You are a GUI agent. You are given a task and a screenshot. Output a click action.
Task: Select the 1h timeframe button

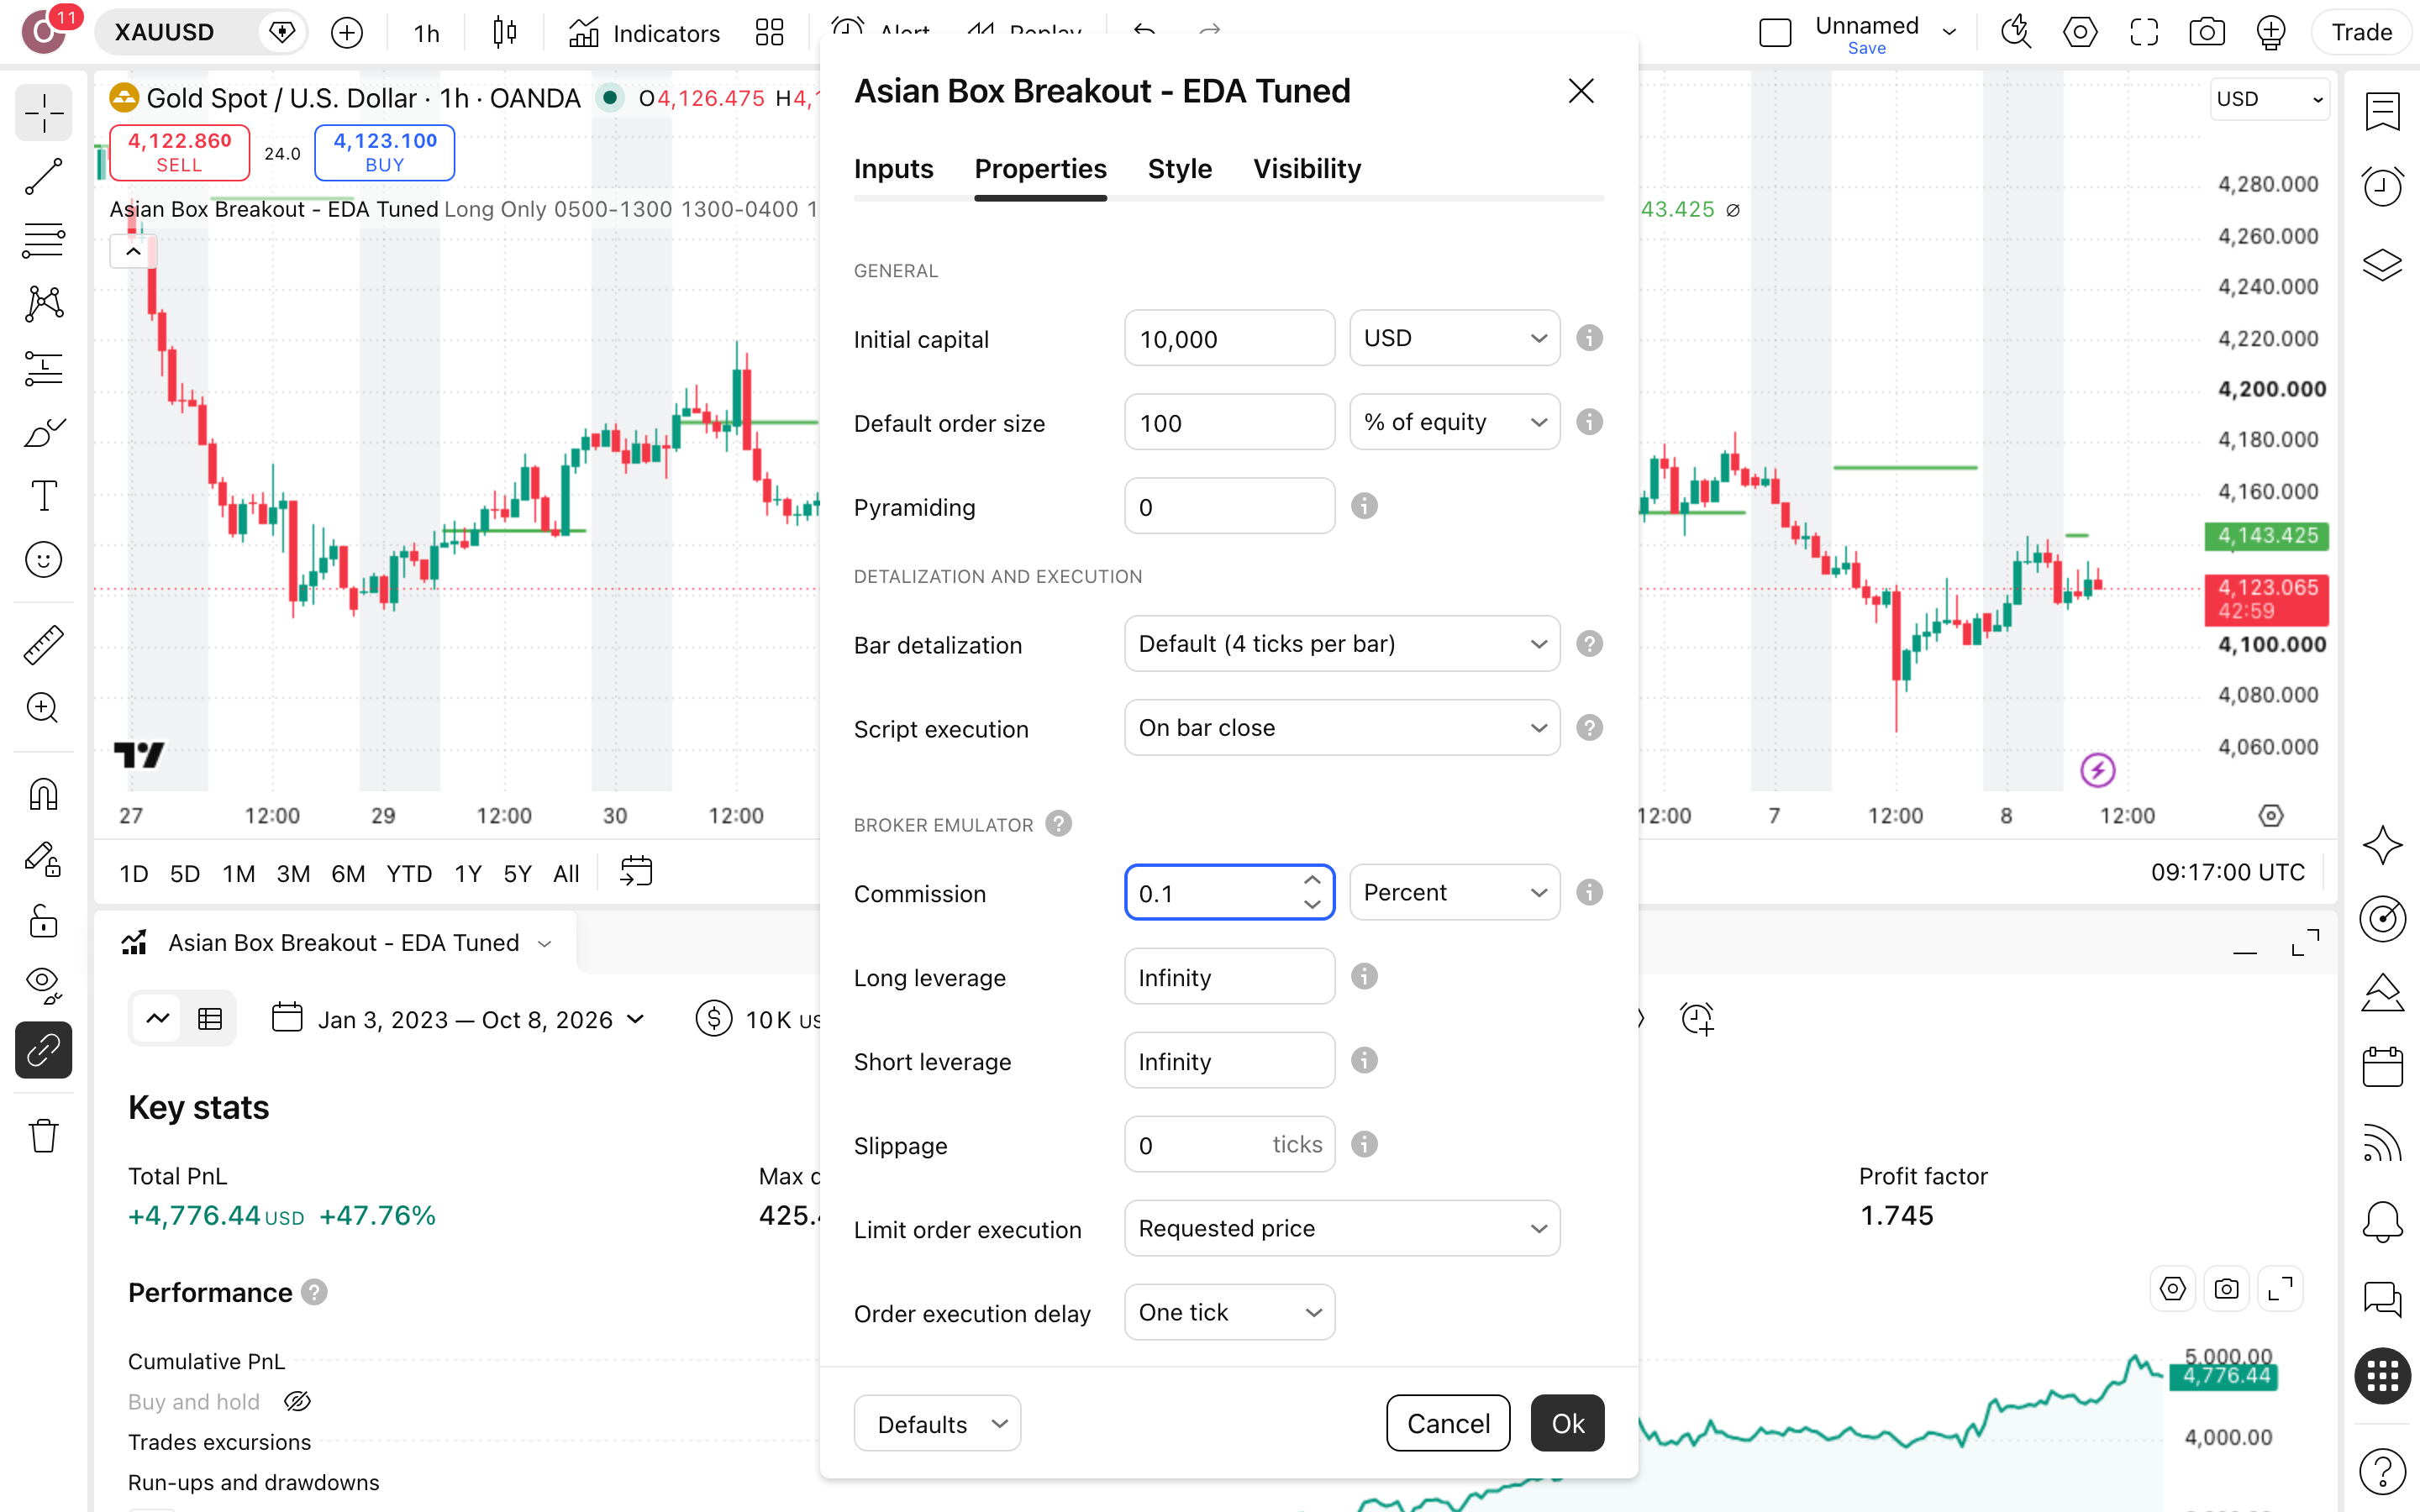[427, 33]
